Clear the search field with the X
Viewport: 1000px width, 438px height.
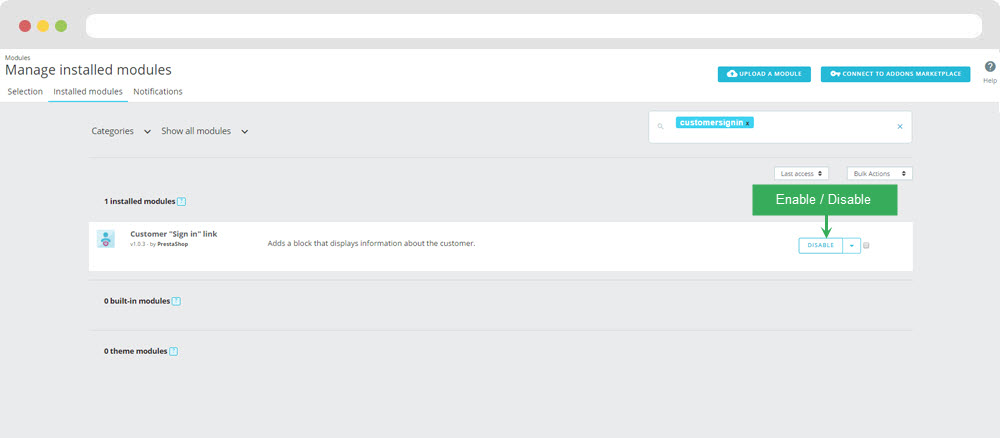900,126
